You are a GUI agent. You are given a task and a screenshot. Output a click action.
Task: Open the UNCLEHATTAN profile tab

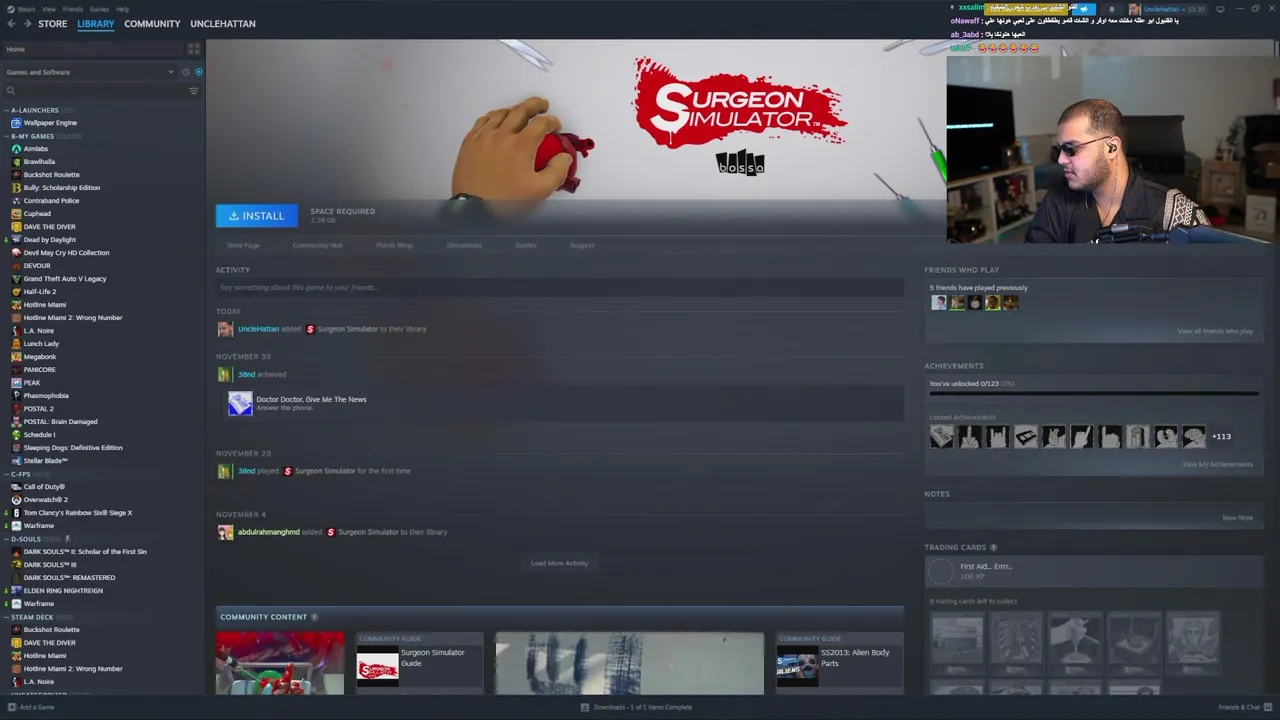(x=223, y=23)
